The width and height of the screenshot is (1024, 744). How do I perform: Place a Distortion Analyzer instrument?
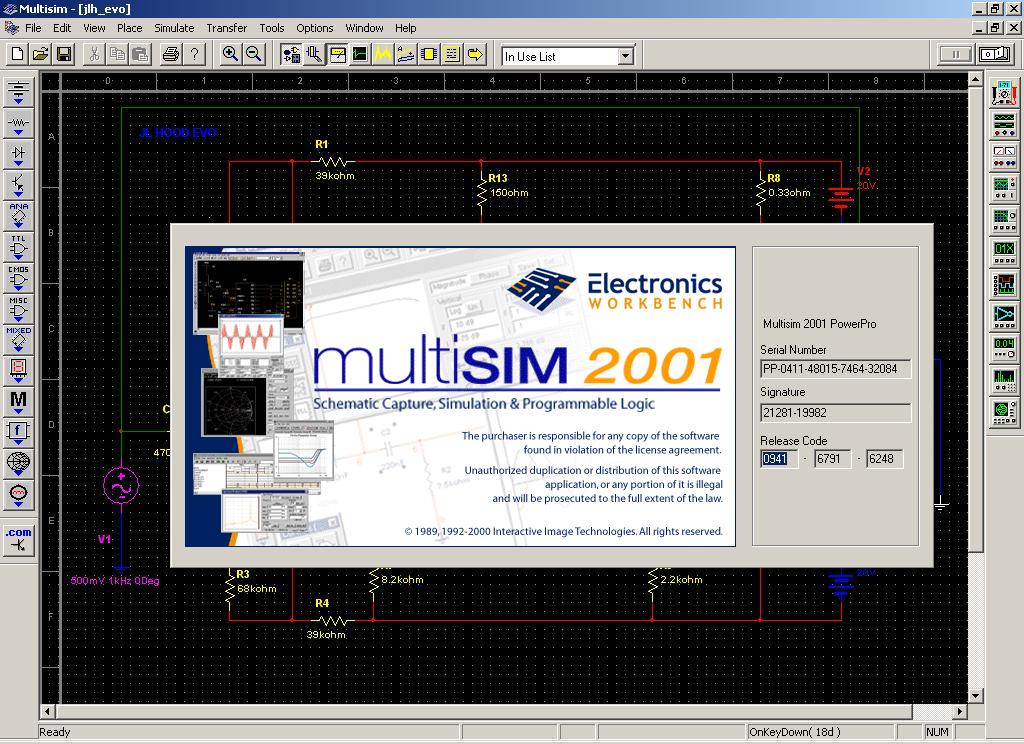pyautogui.click(x=1004, y=347)
